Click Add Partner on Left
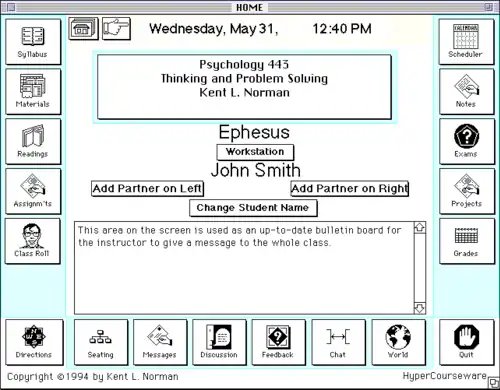This screenshot has height=390, width=500. coord(147,189)
